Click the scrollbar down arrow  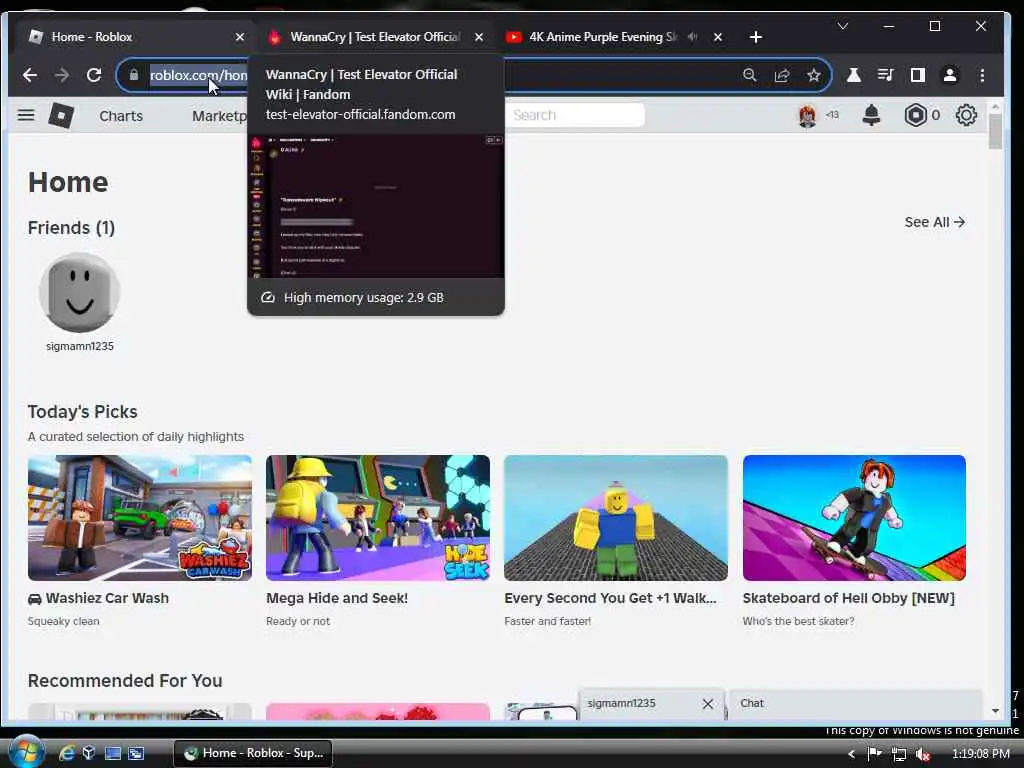tap(995, 711)
